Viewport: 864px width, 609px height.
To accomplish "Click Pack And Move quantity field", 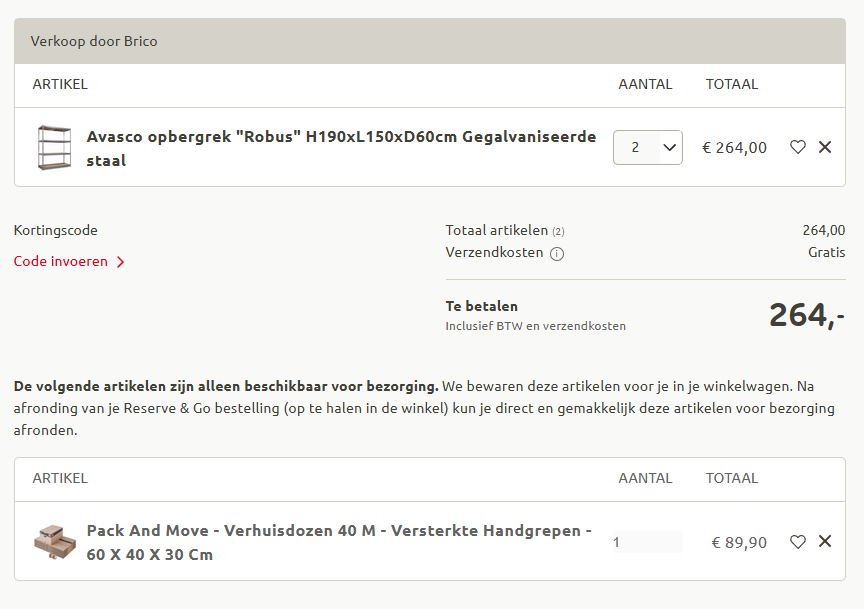I will (647, 542).
